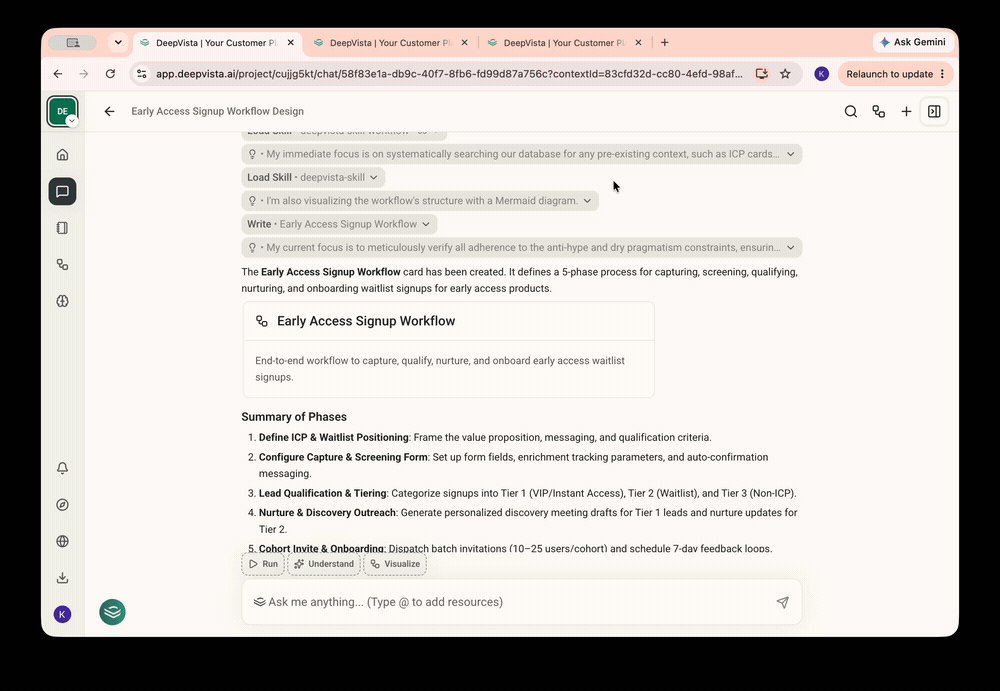Go back using the chat header arrow
The height and width of the screenshot is (691, 1000).
(x=110, y=111)
